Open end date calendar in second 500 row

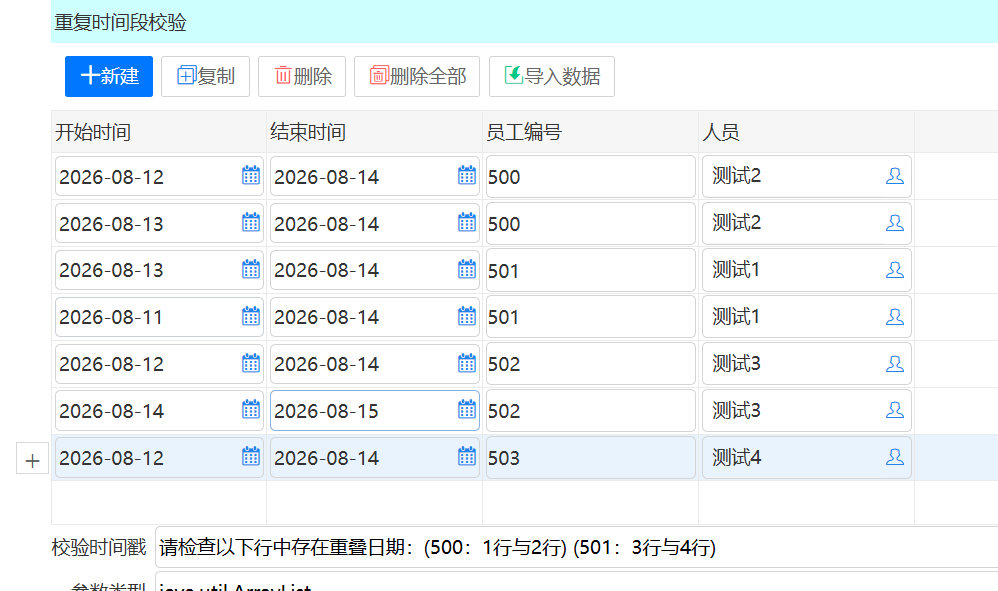pos(467,223)
